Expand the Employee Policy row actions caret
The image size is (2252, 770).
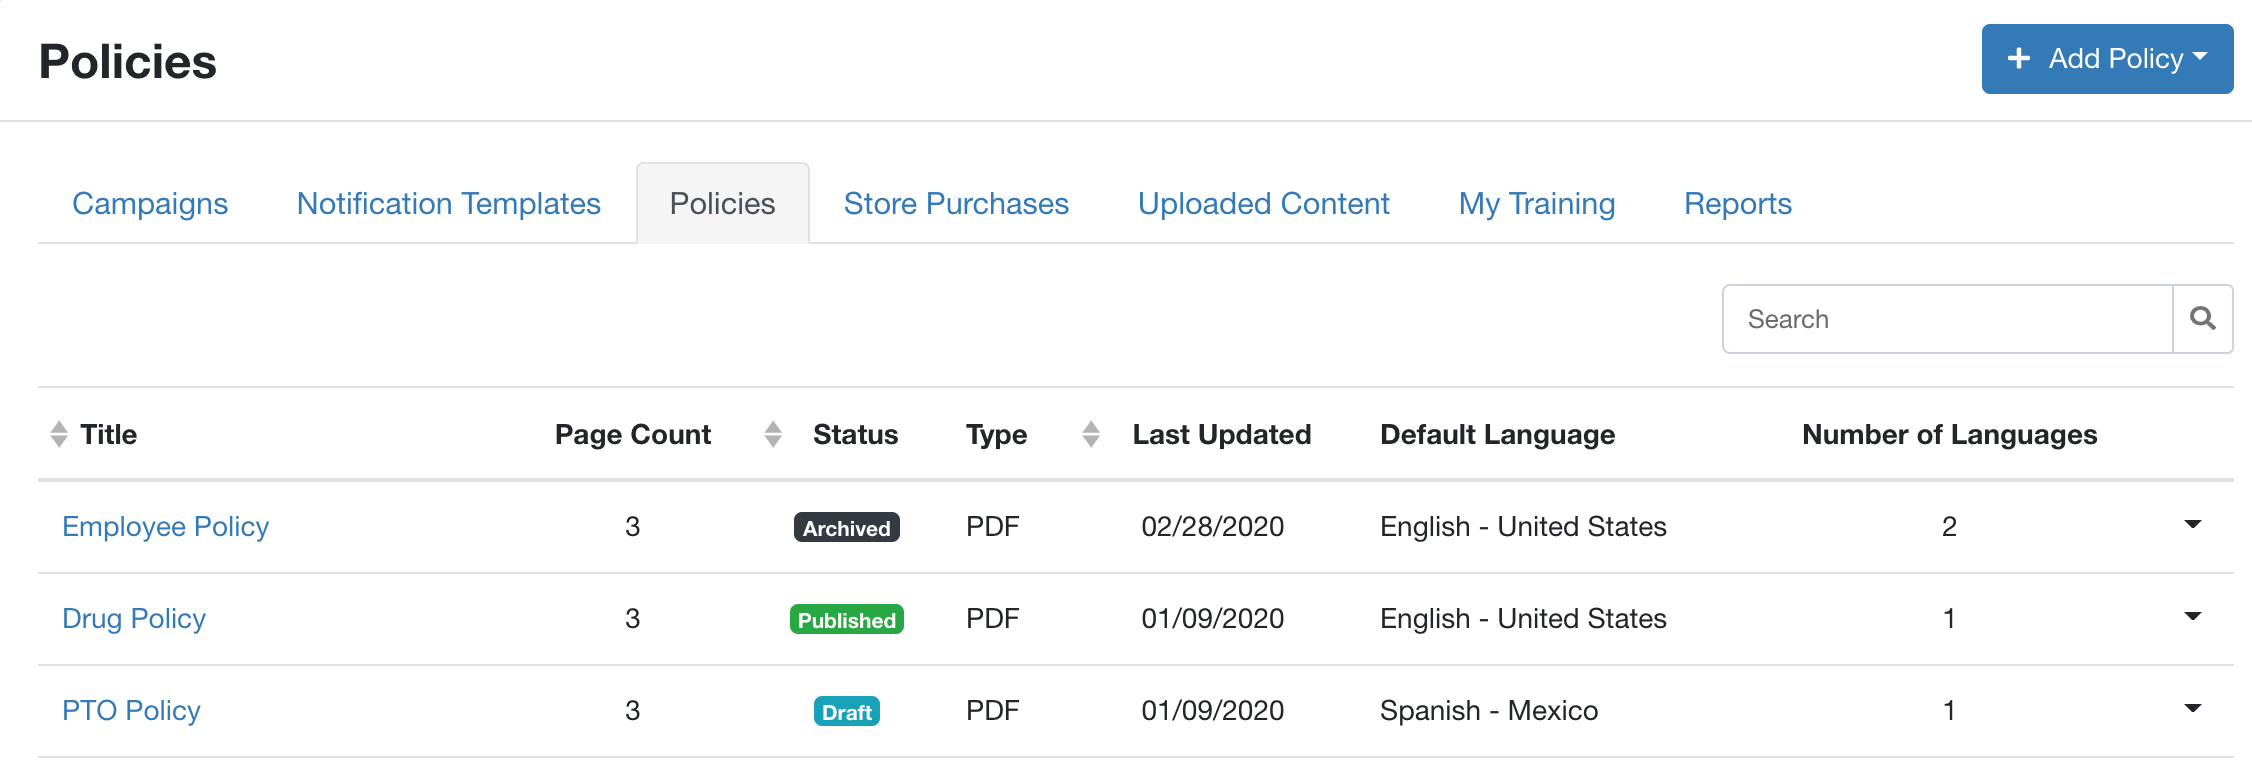point(2193,525)
